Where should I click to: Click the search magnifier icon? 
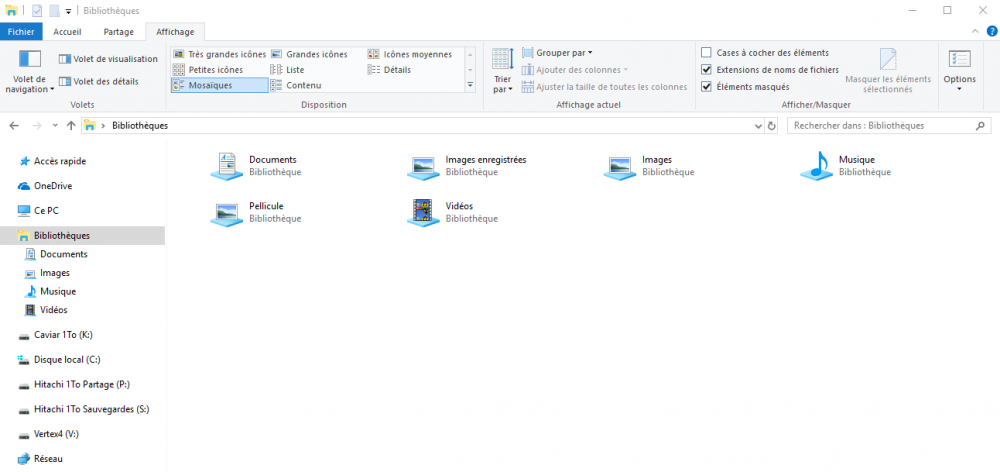coord(980,126)
